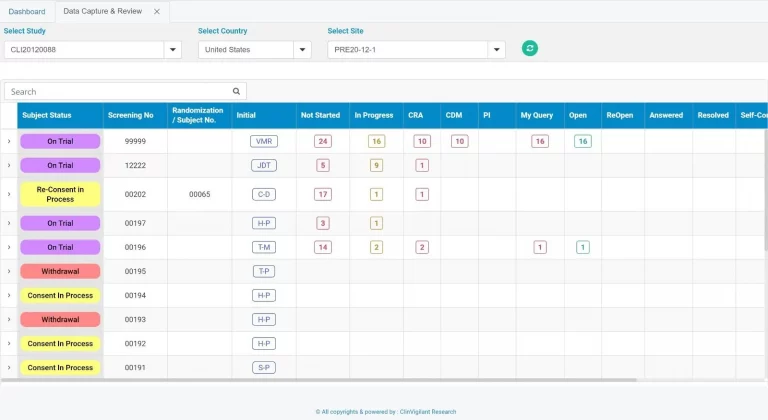Screen dimensions: 768x420
Task: Click the horizontal scrollbar under the table
Action: [x=320, y=380]
